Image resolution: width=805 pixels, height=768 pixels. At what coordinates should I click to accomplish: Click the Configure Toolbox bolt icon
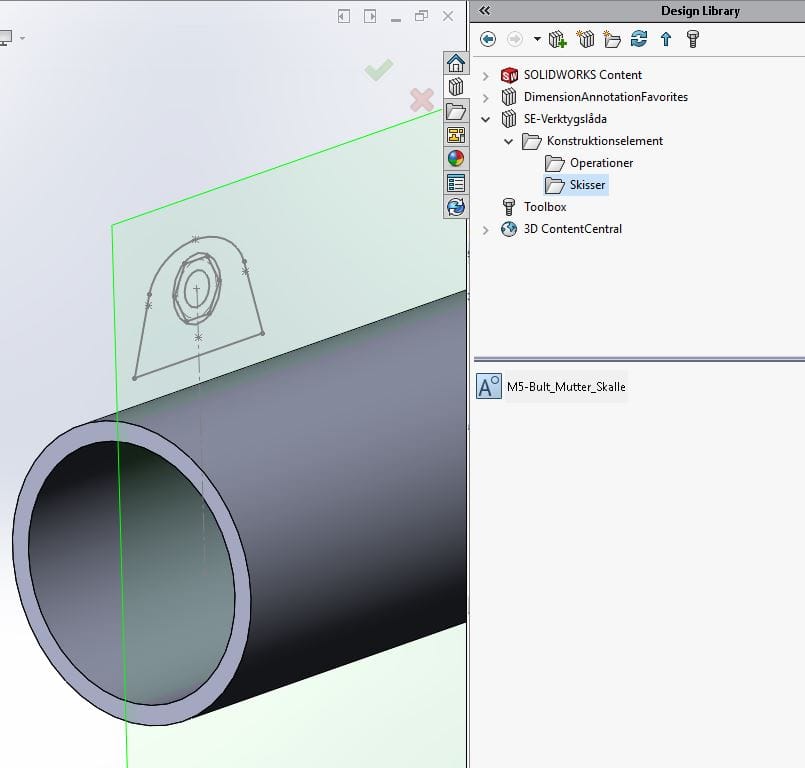692,39
